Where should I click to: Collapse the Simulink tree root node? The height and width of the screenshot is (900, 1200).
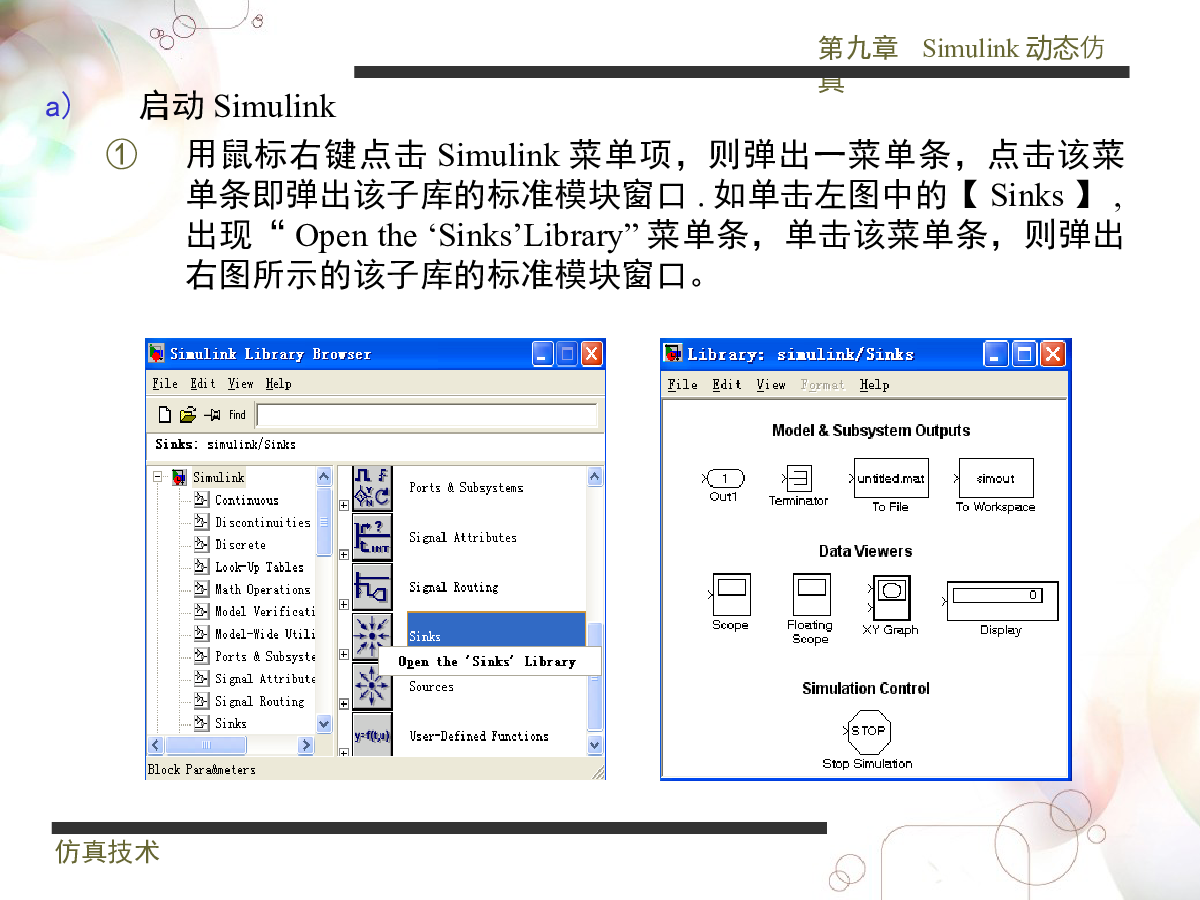coord(157,477)
